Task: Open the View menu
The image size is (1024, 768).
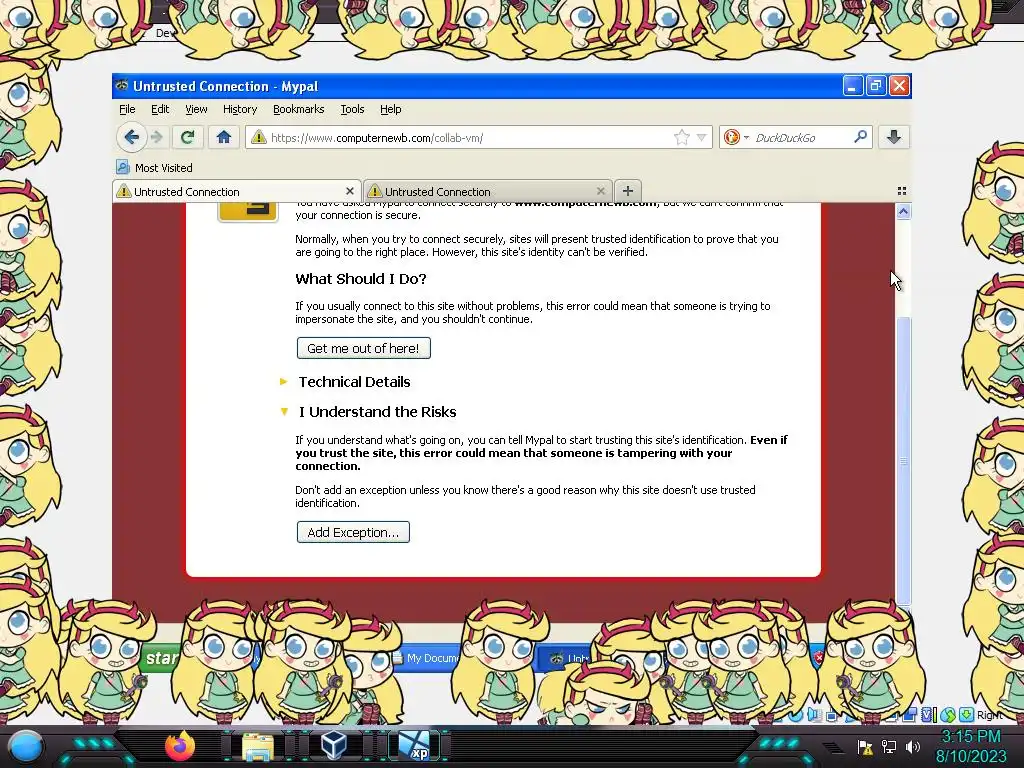Action: pos(196,109)
